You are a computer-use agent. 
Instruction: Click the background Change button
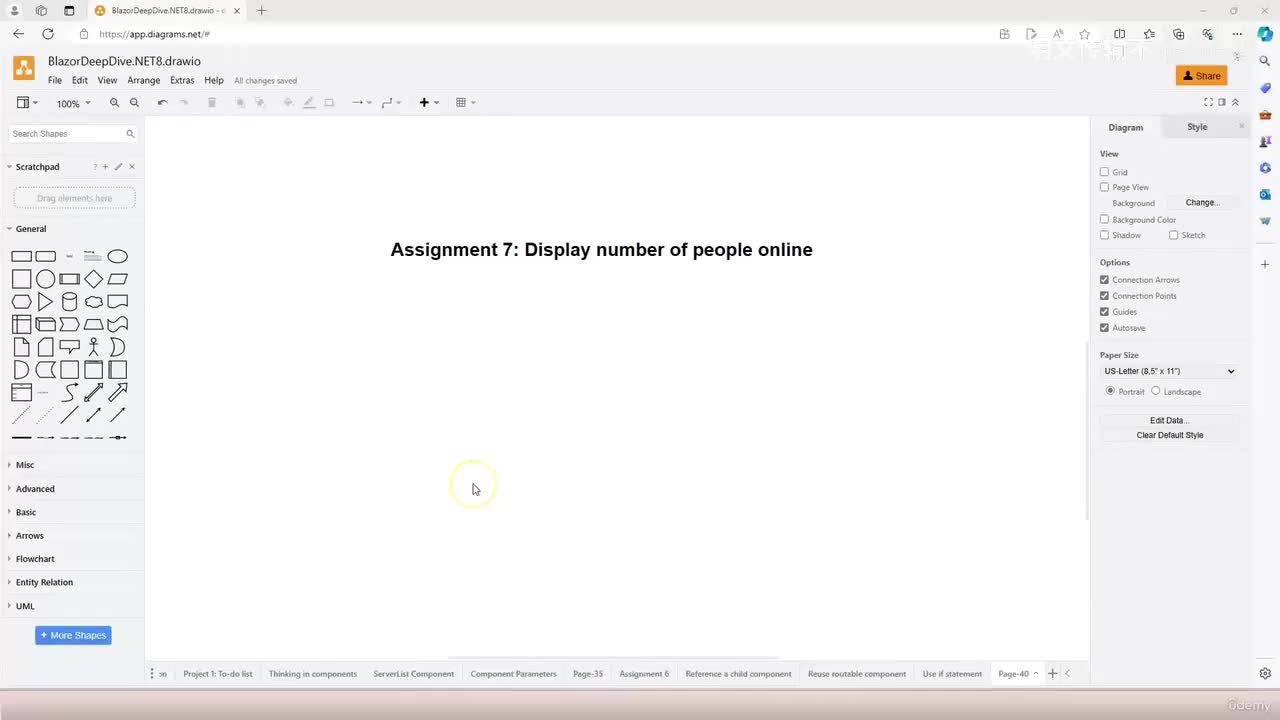coord(1202,203)
